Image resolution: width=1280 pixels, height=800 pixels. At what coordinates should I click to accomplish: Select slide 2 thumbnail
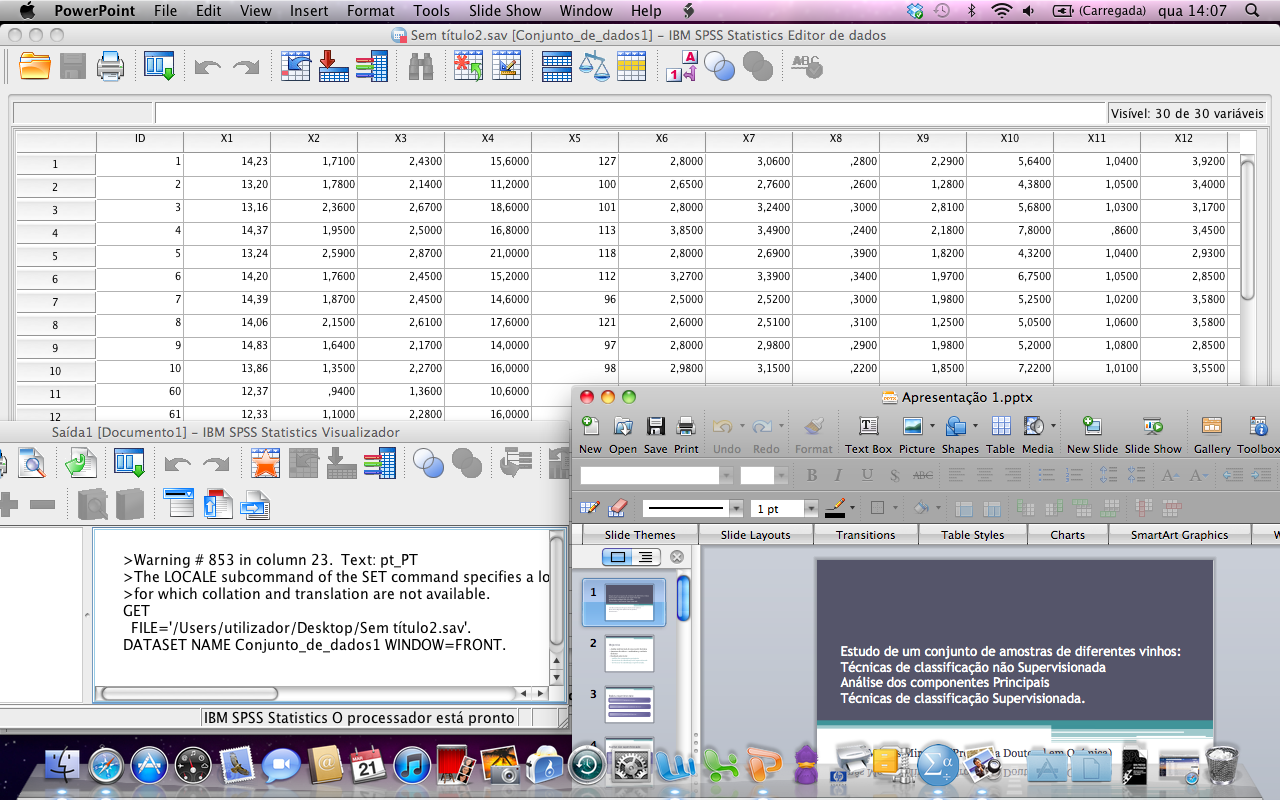(x=630, y=653)
